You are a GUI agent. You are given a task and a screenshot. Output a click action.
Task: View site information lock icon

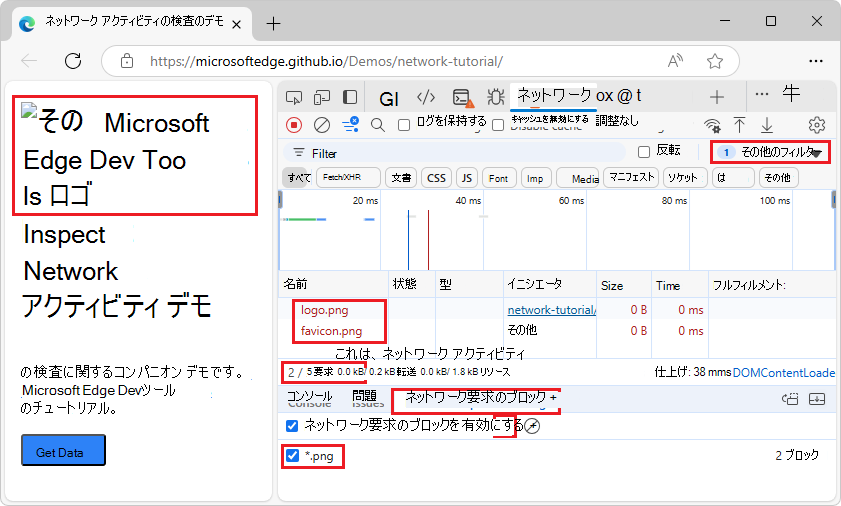coord(127,61)
